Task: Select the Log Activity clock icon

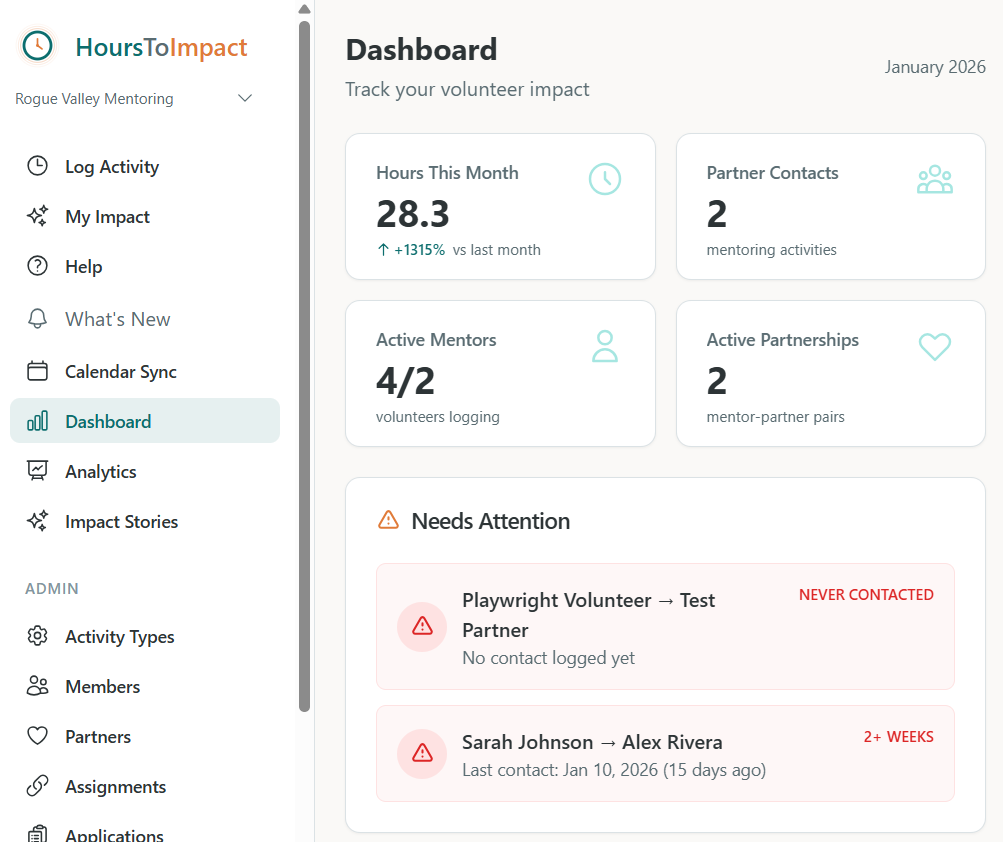Action: (37, 166)
